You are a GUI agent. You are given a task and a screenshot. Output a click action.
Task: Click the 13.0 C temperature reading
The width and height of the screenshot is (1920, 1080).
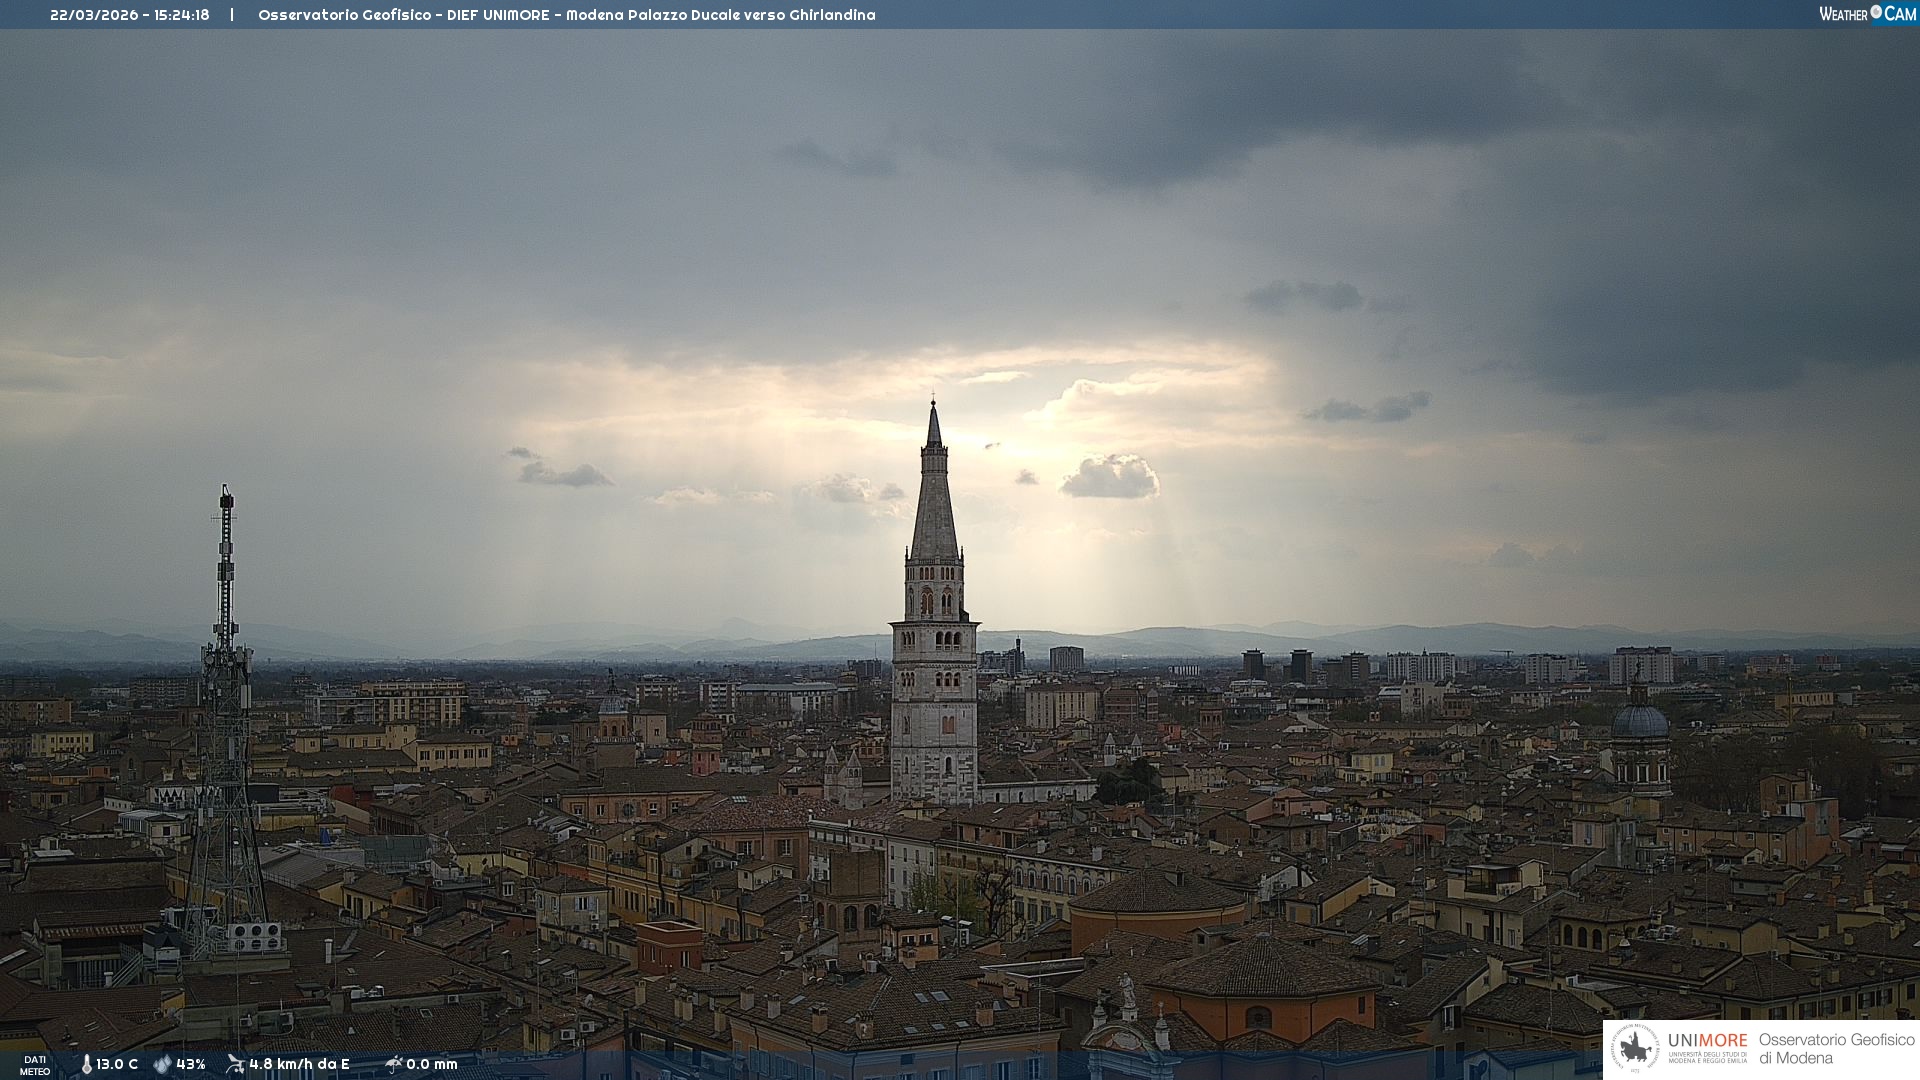[x=117, y=1064]
